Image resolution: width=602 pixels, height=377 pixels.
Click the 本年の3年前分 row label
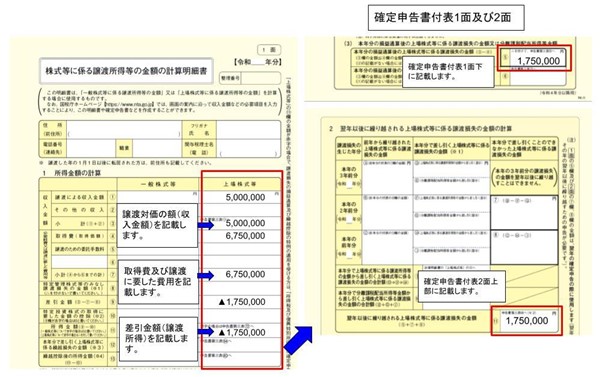pyautogui.click(x=348, y=177)
